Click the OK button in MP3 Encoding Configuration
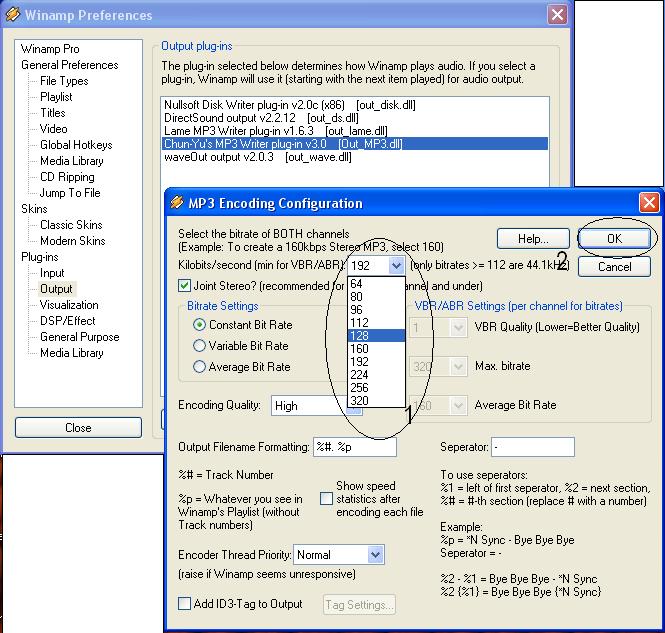The height and width of the screenshot is (633, 665). pyautogui.click(x=614, y=239)
